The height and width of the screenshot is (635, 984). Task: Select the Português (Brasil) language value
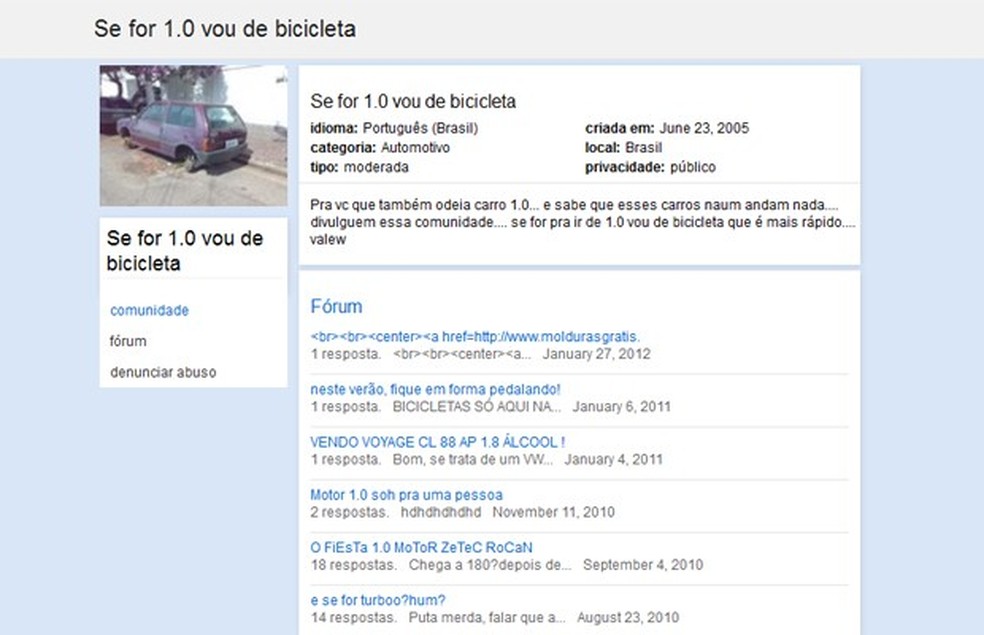pyautogui.click(x=420, y=128)
